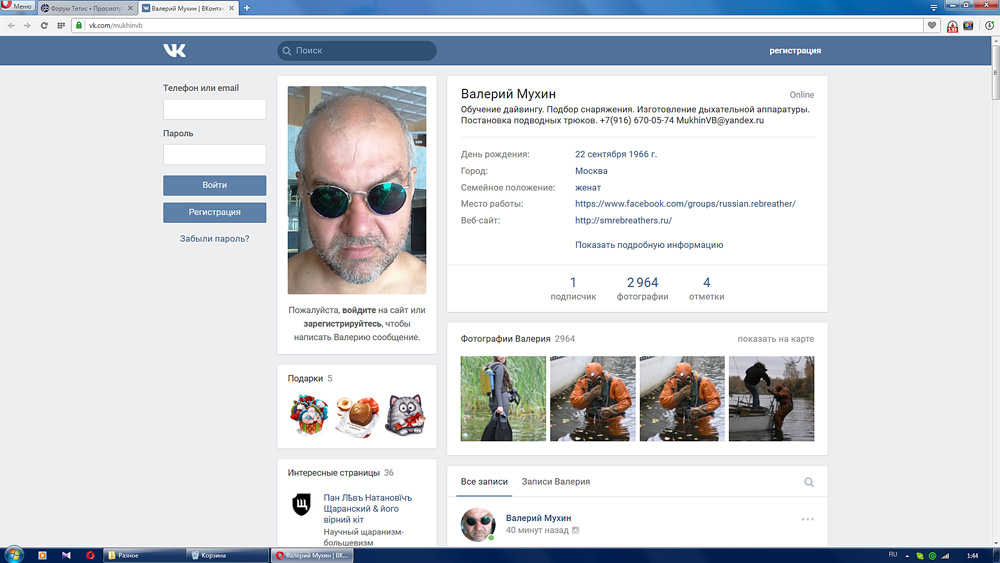The height and width of the screenshot is (563, 1000).
Task: Click the показать на карте link
Action: 776,339
